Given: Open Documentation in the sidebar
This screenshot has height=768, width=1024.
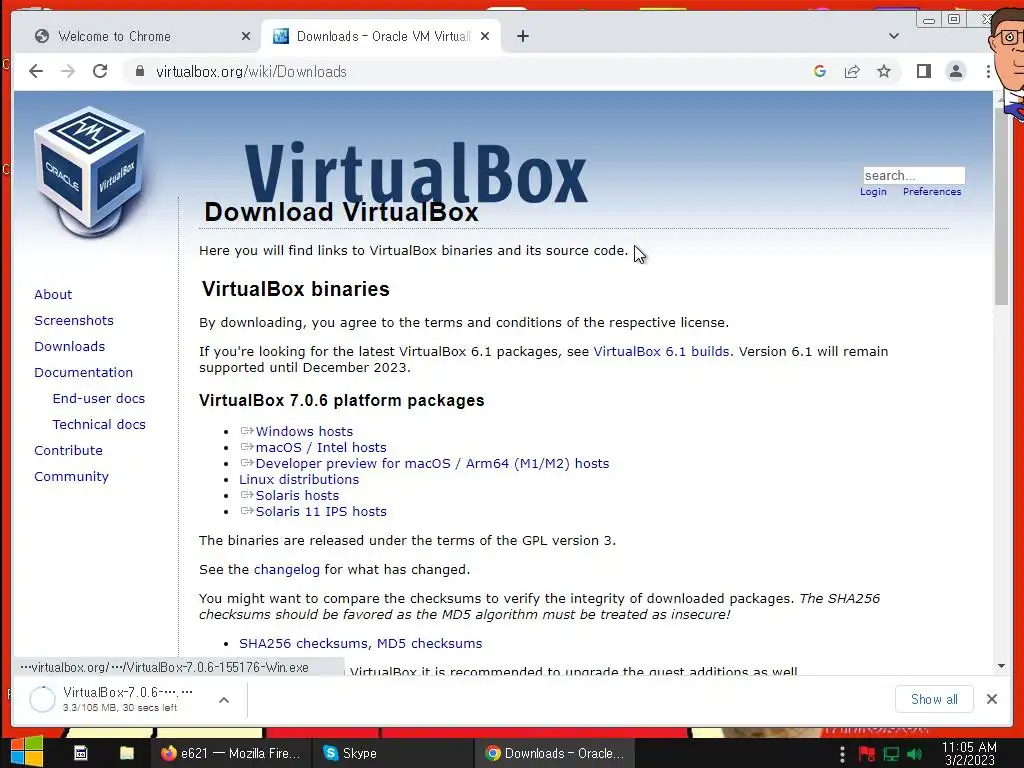Looking at the screenshot, I should [84, 372].
